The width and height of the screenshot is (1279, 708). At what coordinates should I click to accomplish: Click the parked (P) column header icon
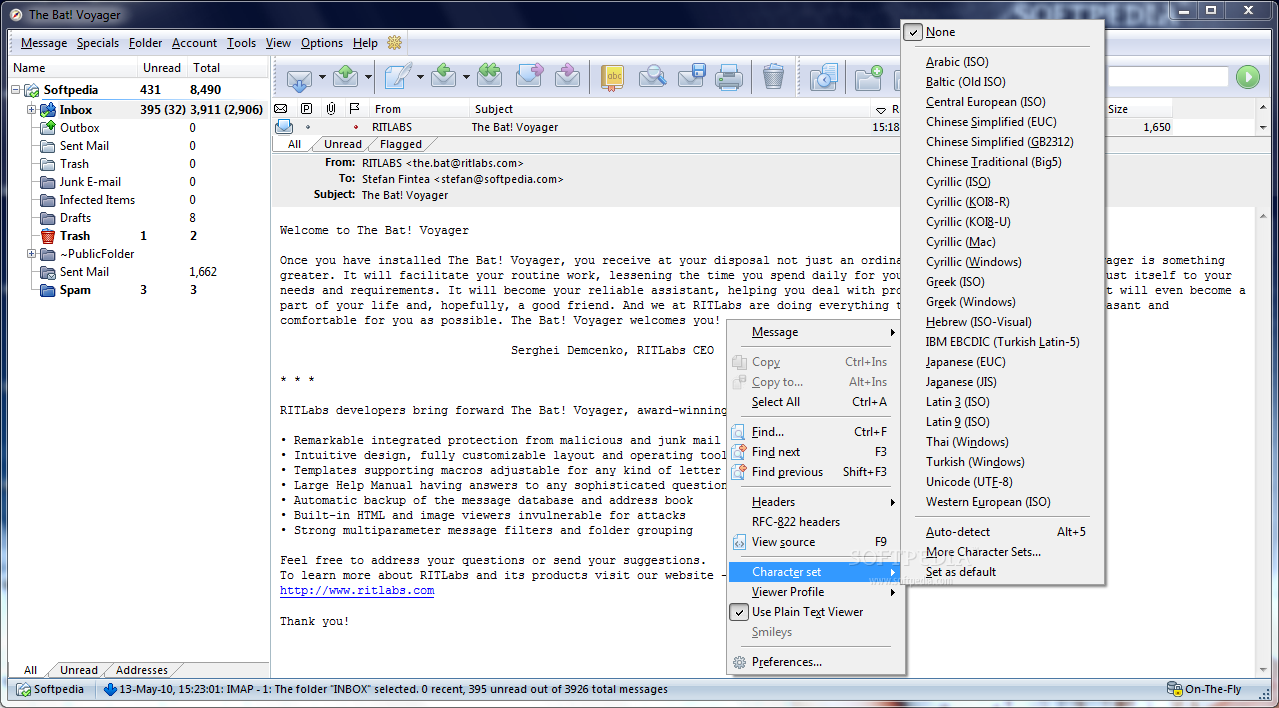point(306,109)
